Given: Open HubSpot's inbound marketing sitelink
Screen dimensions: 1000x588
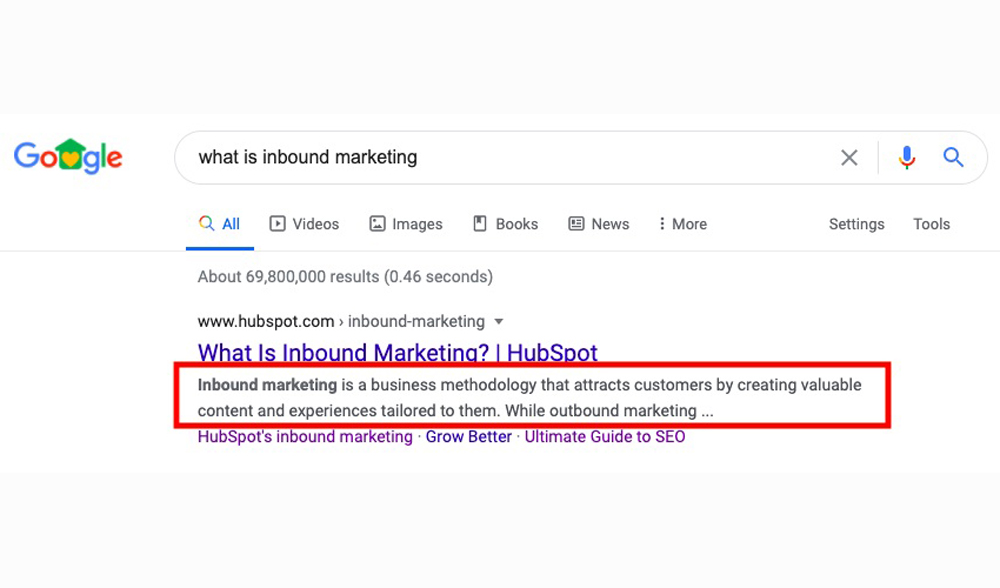Looking at the screenshot, I should click(x=305, y=437).
